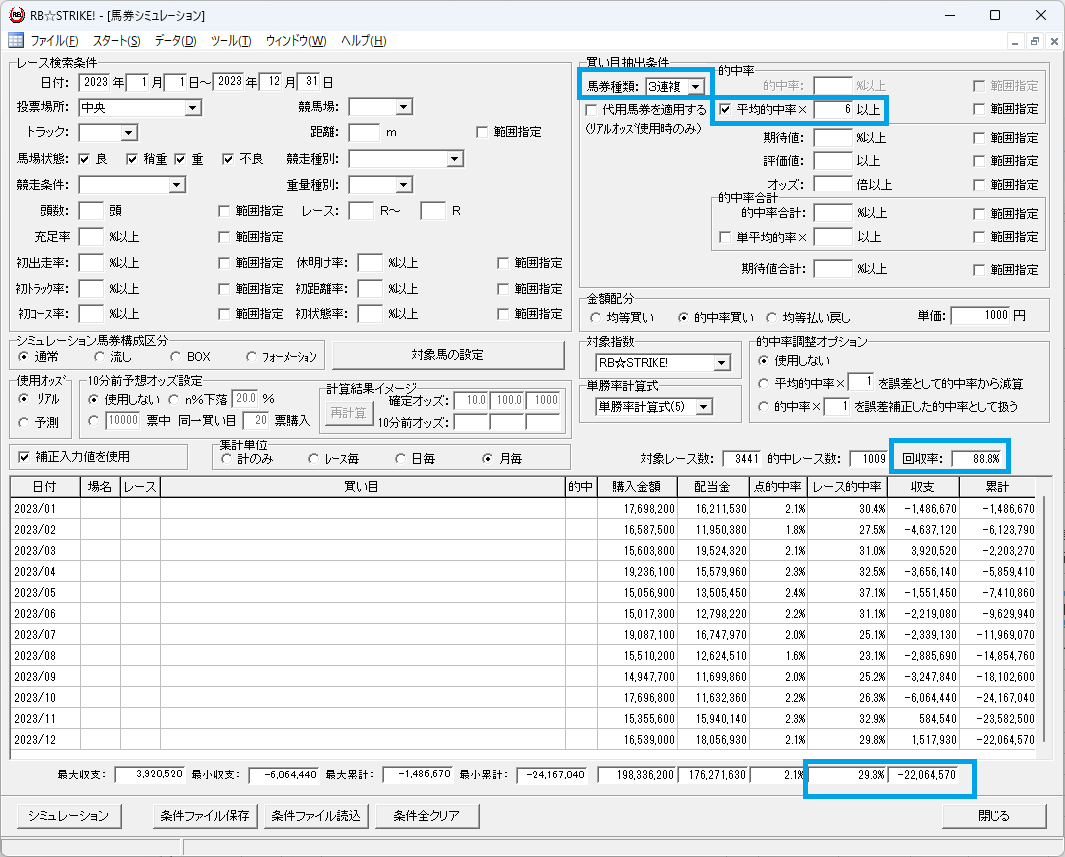This screenshot has height=857, width=1065.
Task: Click the 条件ファイル保存 button
Action: tap(205, 816)
